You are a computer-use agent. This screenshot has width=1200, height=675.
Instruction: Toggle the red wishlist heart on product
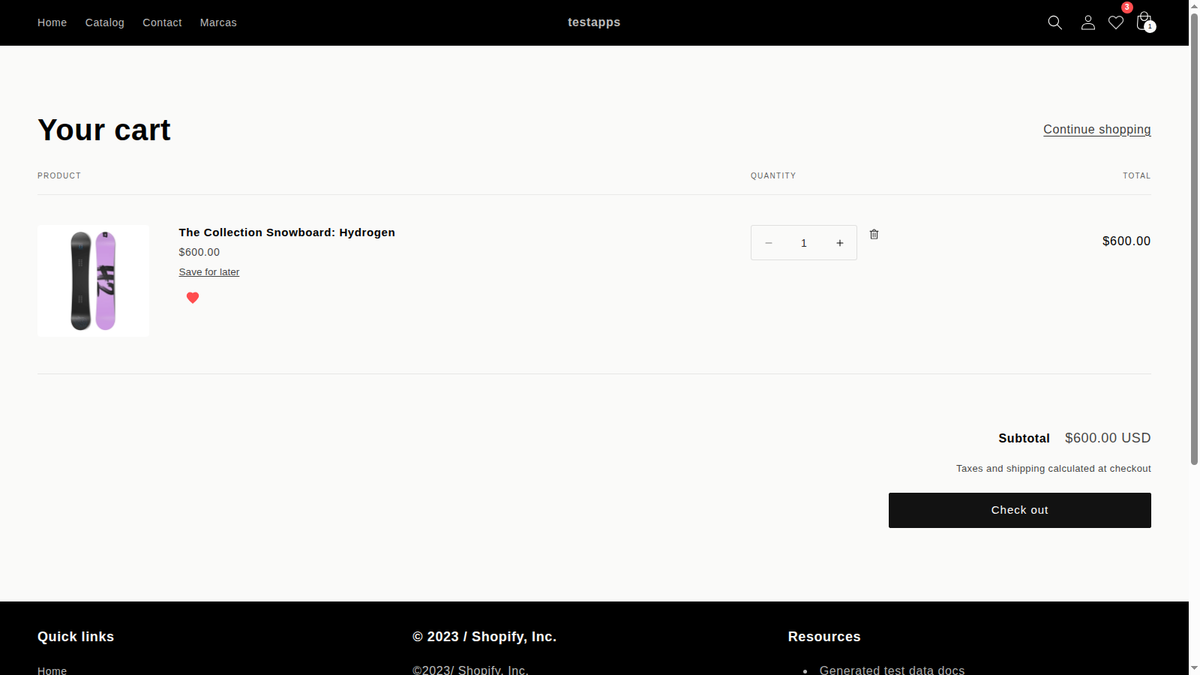(193, 298)
